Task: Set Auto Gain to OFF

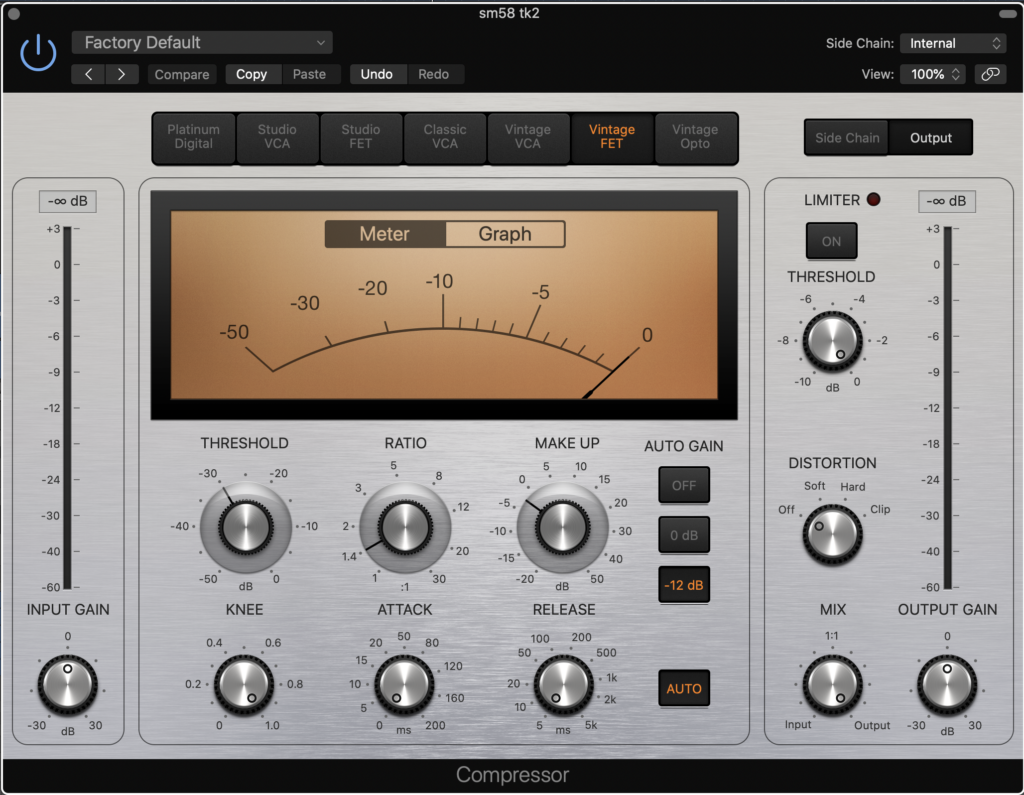Action: [x=684, y=485]
